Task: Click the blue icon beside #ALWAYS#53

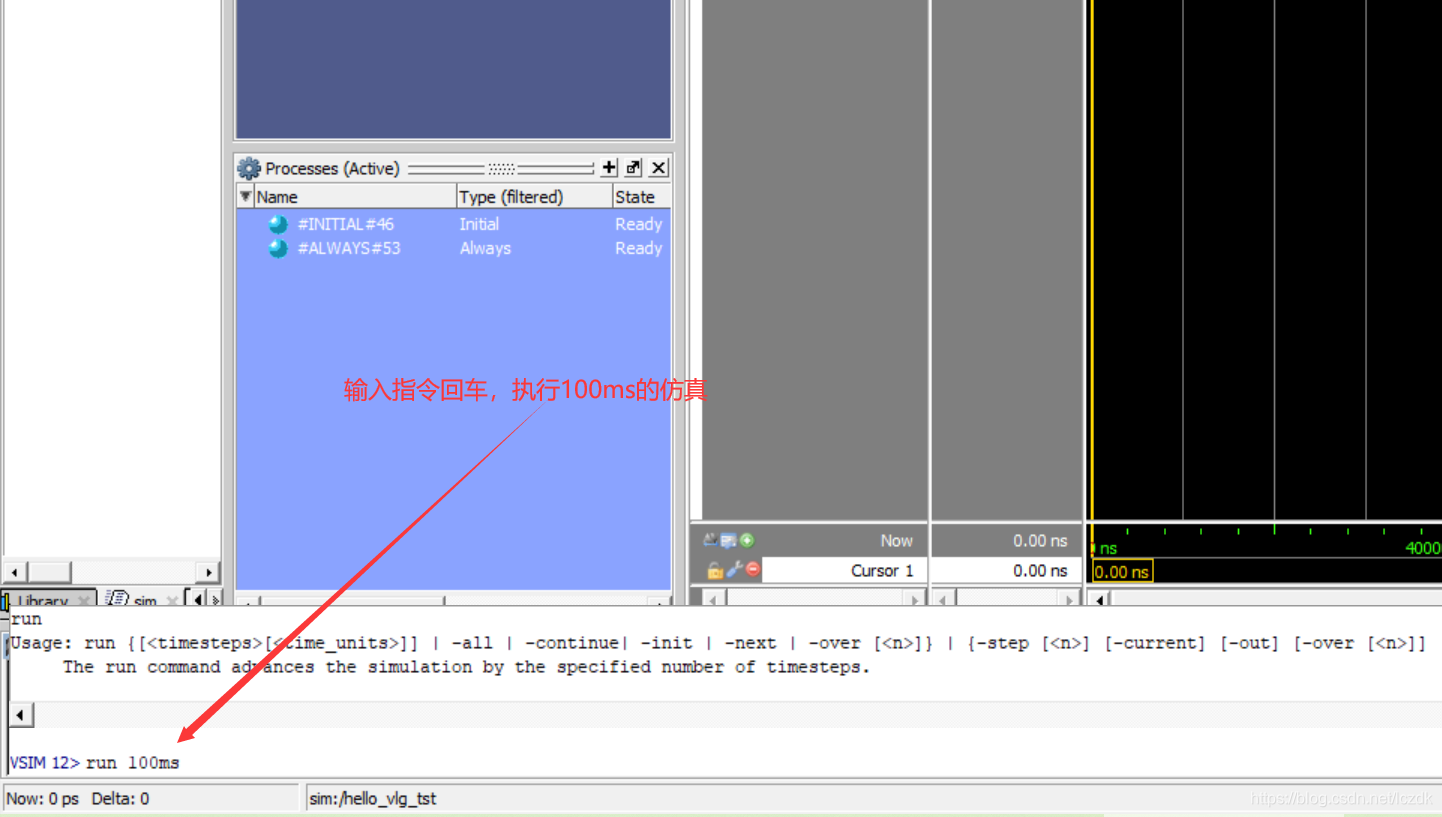Action: pyautogui.click(x=278, y=248)
